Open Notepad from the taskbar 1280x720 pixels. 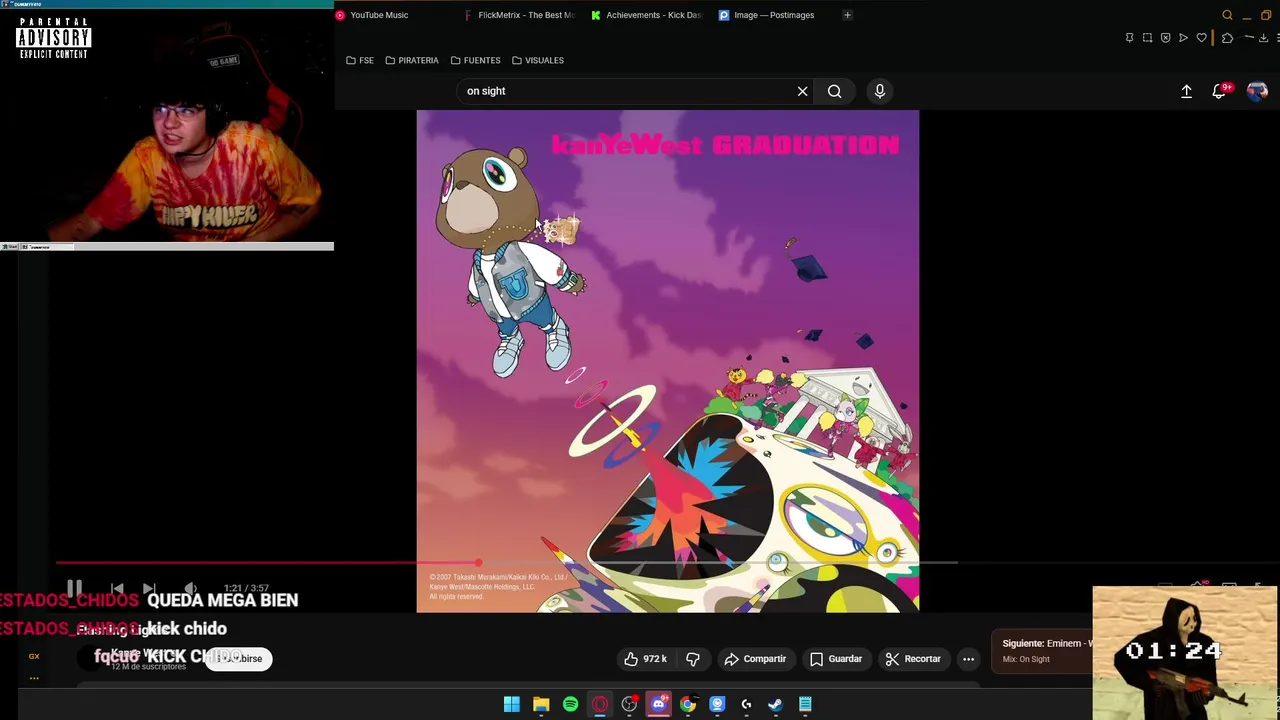pyautogui.click(x=805, y=704)
